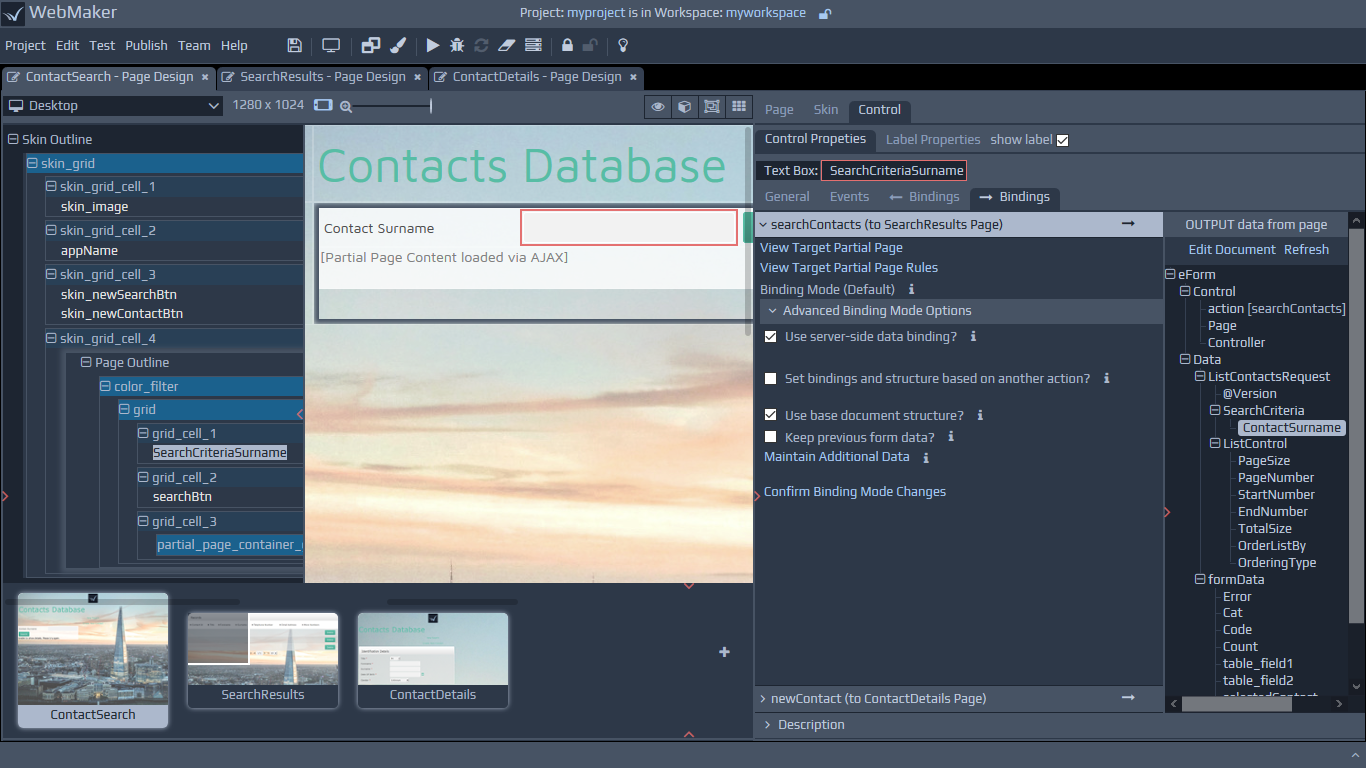Click the Run play icon in toolbar
Screen dimensions: 1366x768
(x=432, y=45)
